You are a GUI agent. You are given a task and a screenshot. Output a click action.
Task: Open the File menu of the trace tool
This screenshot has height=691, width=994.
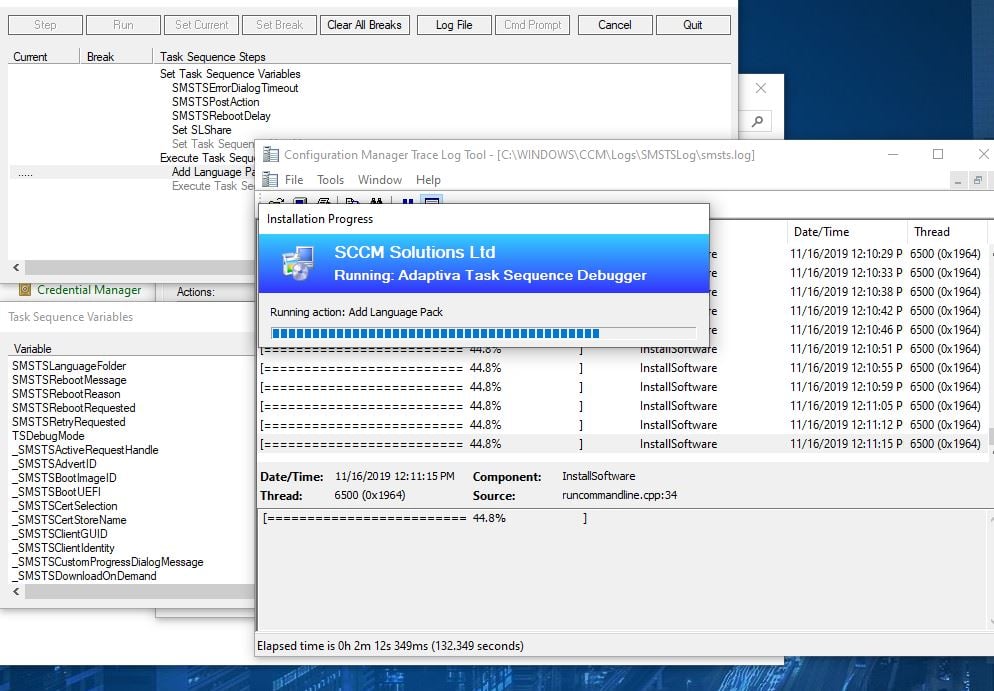pyautogui.click(x=292, y=179)
